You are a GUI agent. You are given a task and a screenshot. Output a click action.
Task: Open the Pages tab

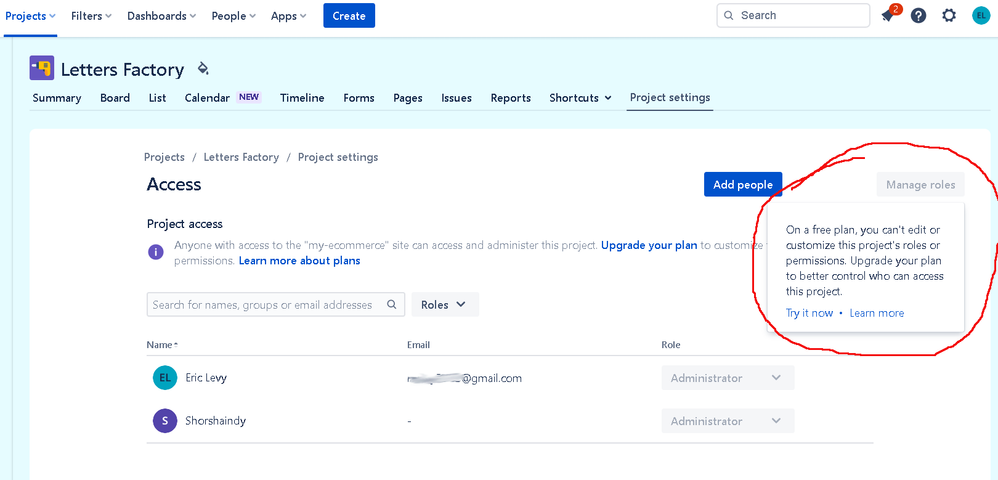click(x=408, y=98)
